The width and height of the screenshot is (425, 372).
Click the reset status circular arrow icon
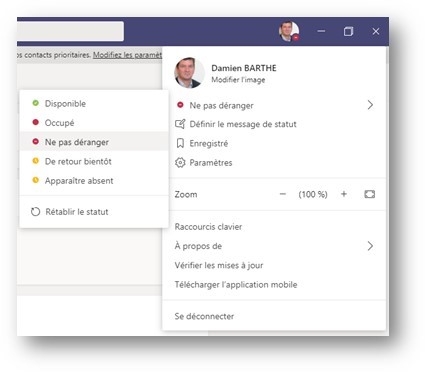click(35, 212)
